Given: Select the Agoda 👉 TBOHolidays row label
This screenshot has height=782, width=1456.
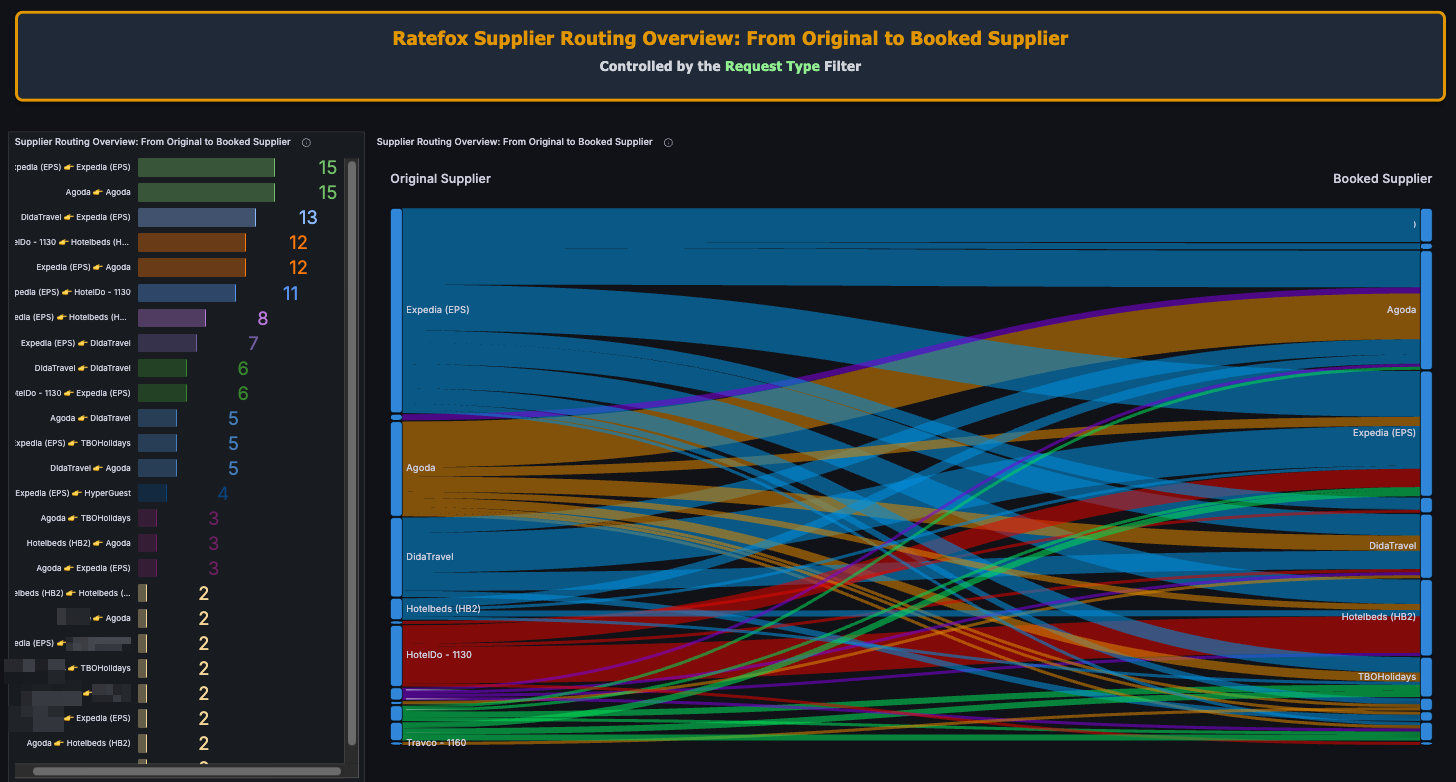Looking at the screenshot, I should pos(86,518).
